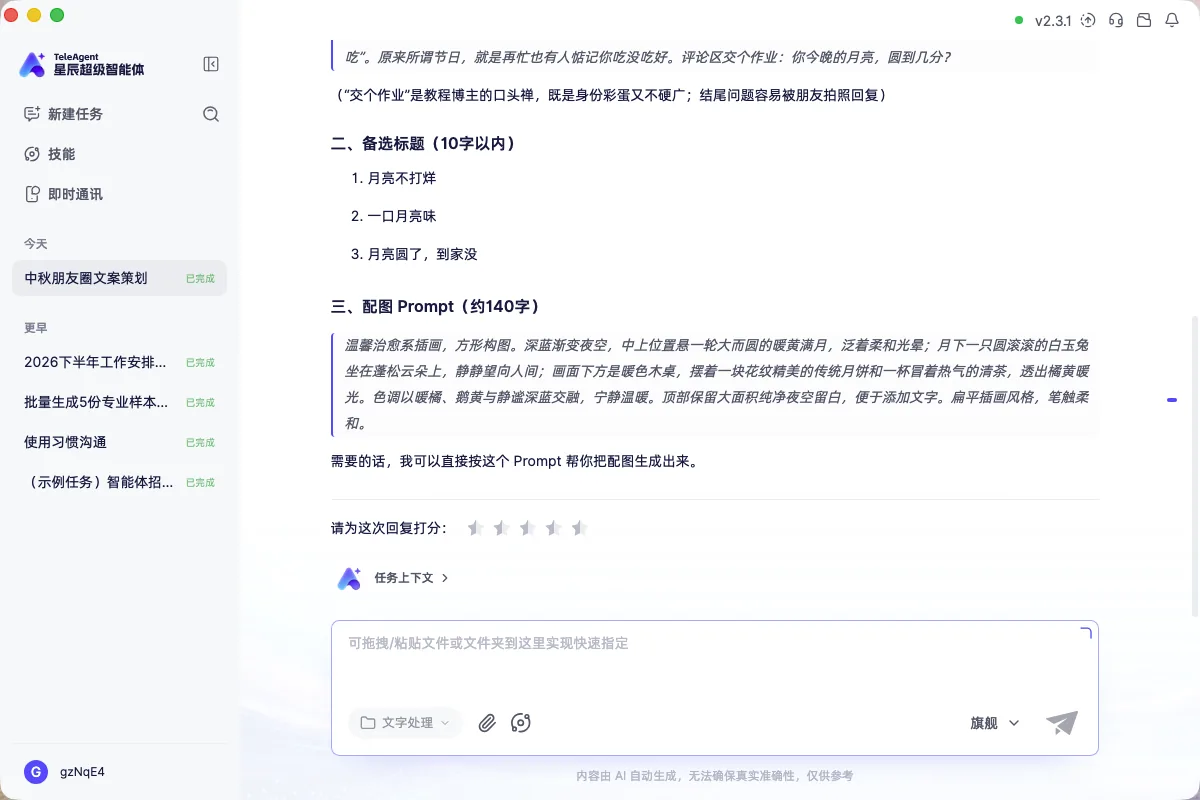Open the 旗舰 model dropdown
The image size is (1200, 800).
(x=995, y=723)
